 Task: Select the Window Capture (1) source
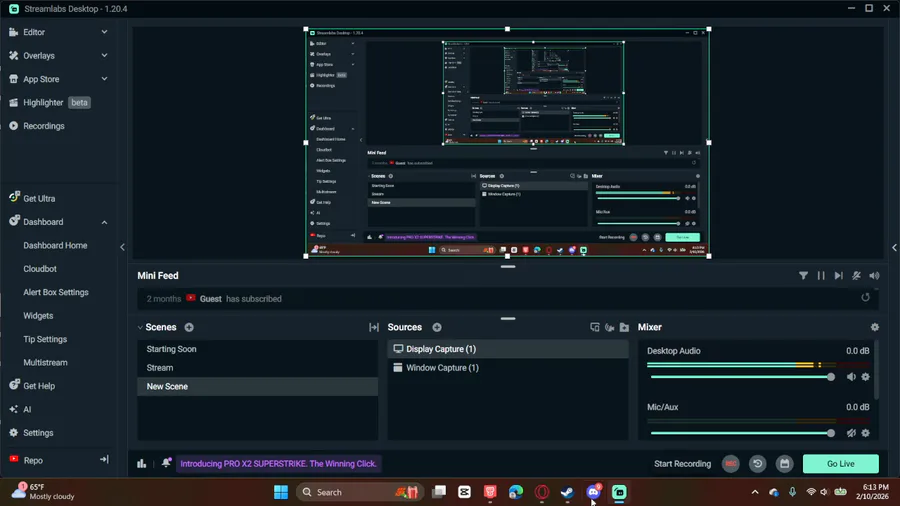(x=507, y=368)
